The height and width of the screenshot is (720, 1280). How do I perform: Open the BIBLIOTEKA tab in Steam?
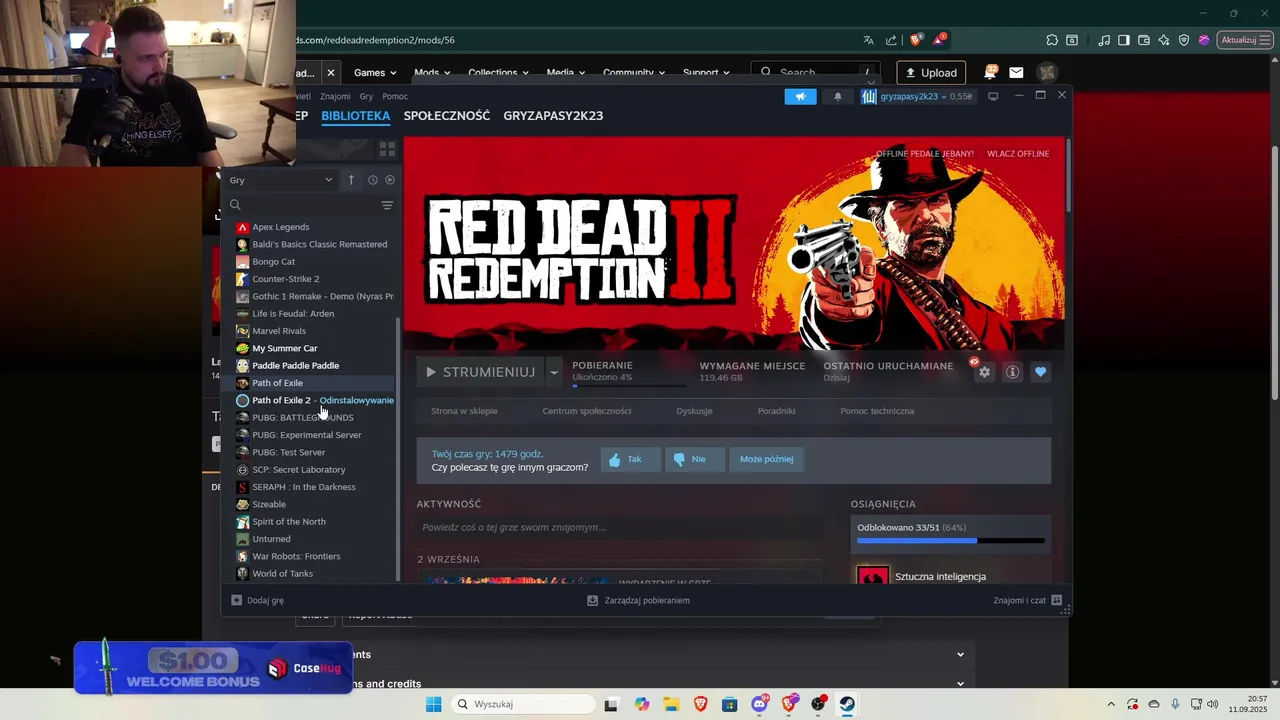click(x=355, y=116)
